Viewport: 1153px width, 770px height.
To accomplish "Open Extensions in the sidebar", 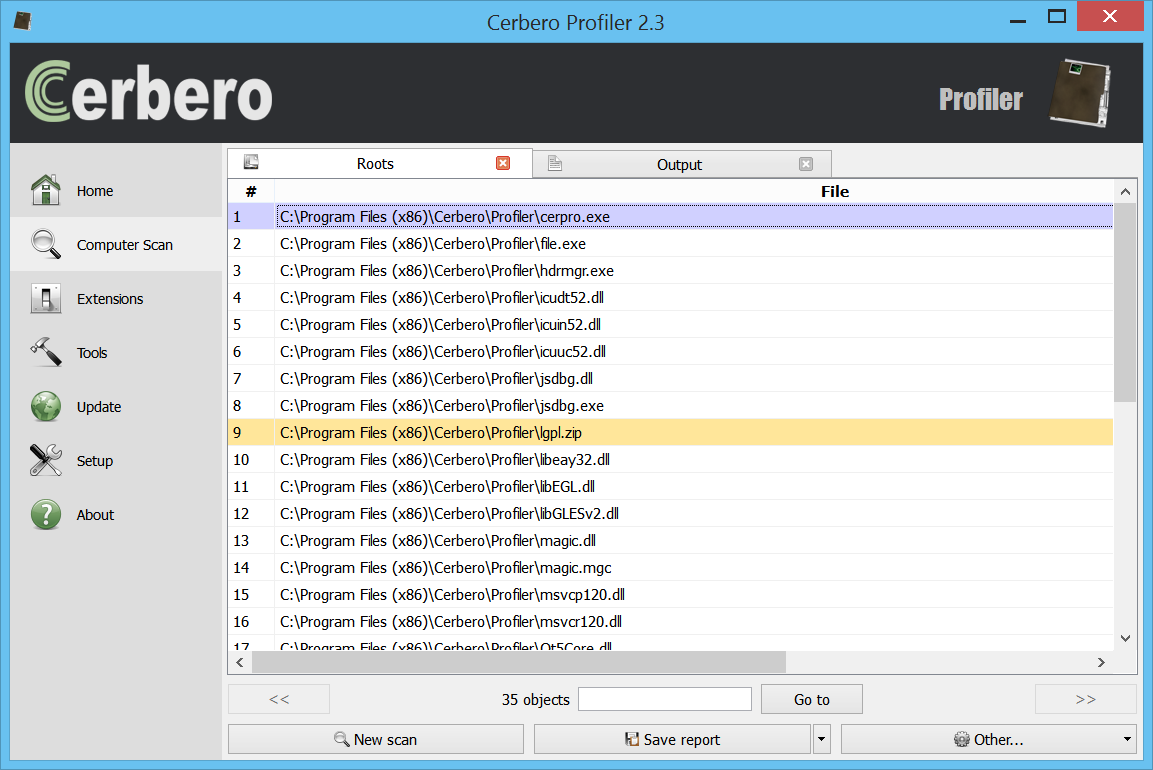I will tap(116, 299).
